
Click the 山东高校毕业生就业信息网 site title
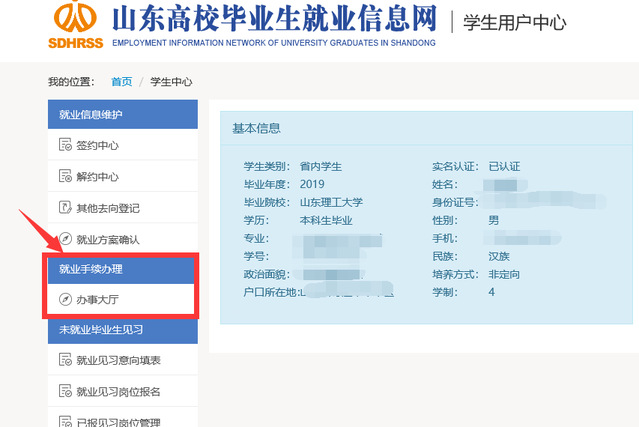point(273,20)
